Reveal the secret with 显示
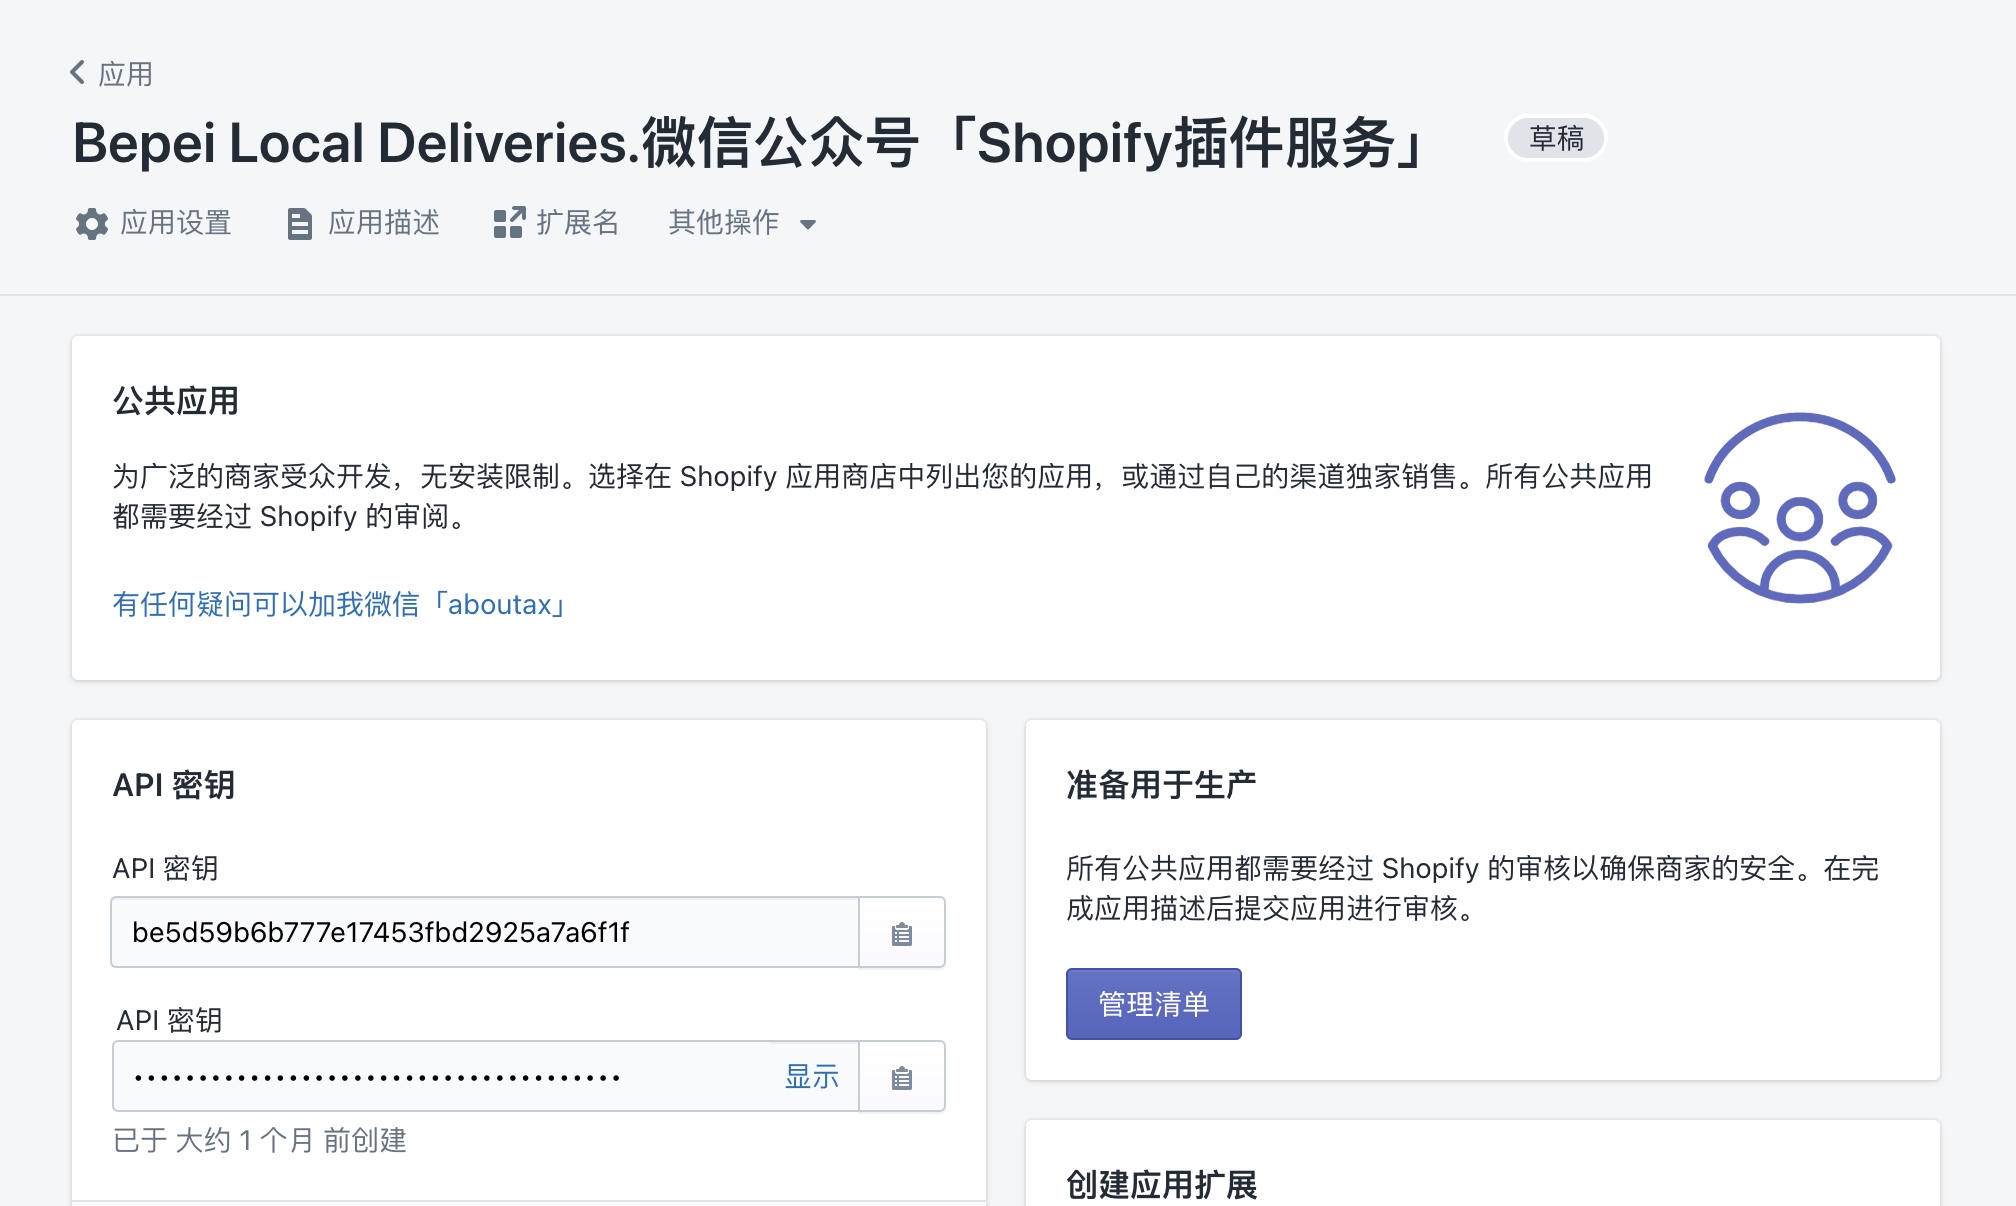This screenshot has height=1206, width=2016. pyautogui.click(x=812, y=1077)
